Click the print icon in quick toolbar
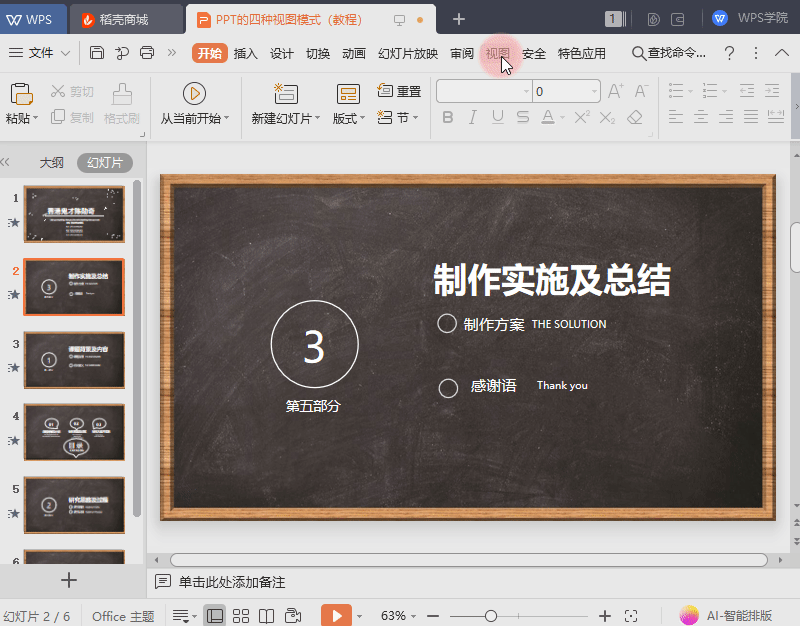Screen dimensions: 800x626 click(147, 53)
